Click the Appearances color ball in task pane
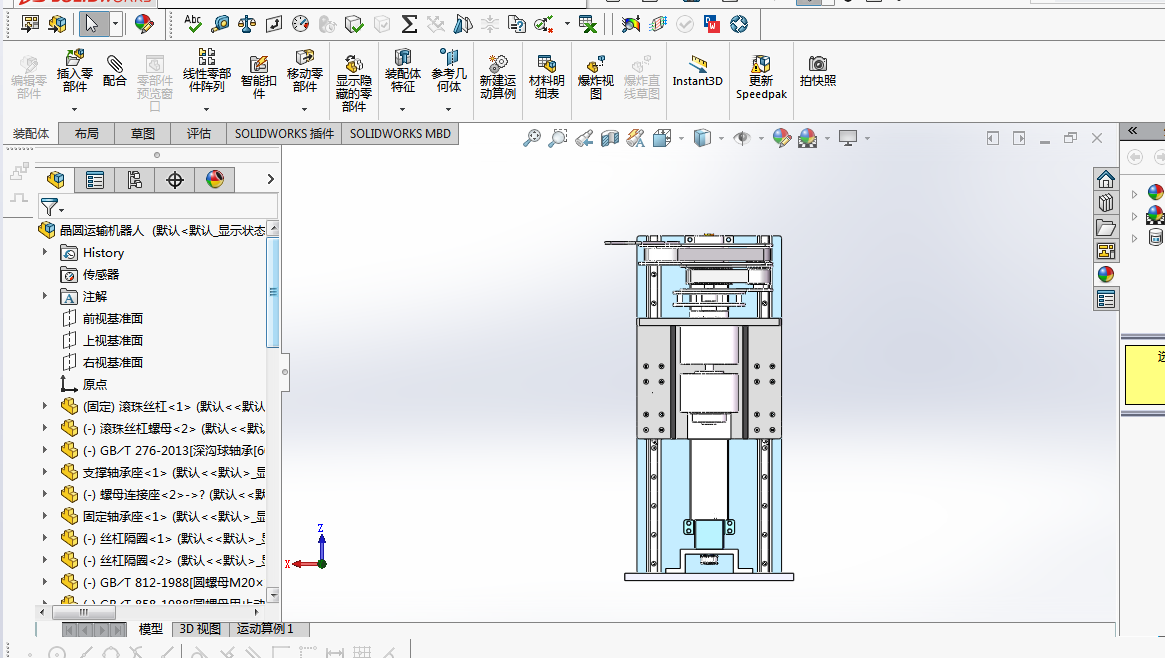The image size is (1165, 658). click(1105, 274)
